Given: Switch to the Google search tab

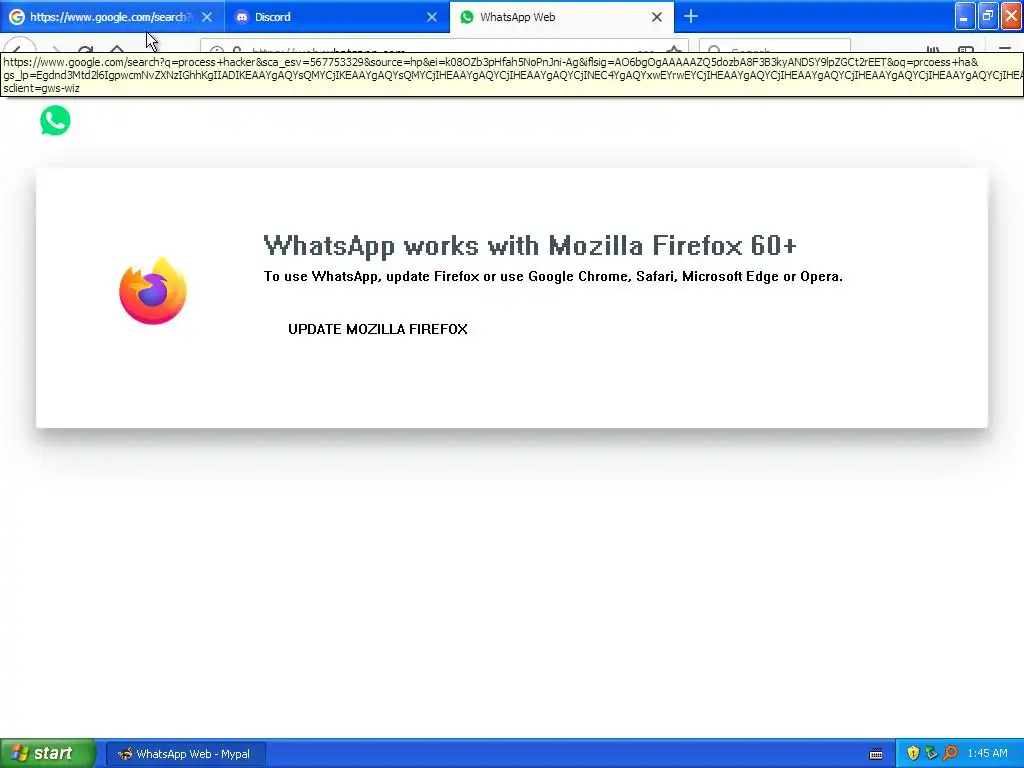Looking at the screenshot, I should pos(111,17).
